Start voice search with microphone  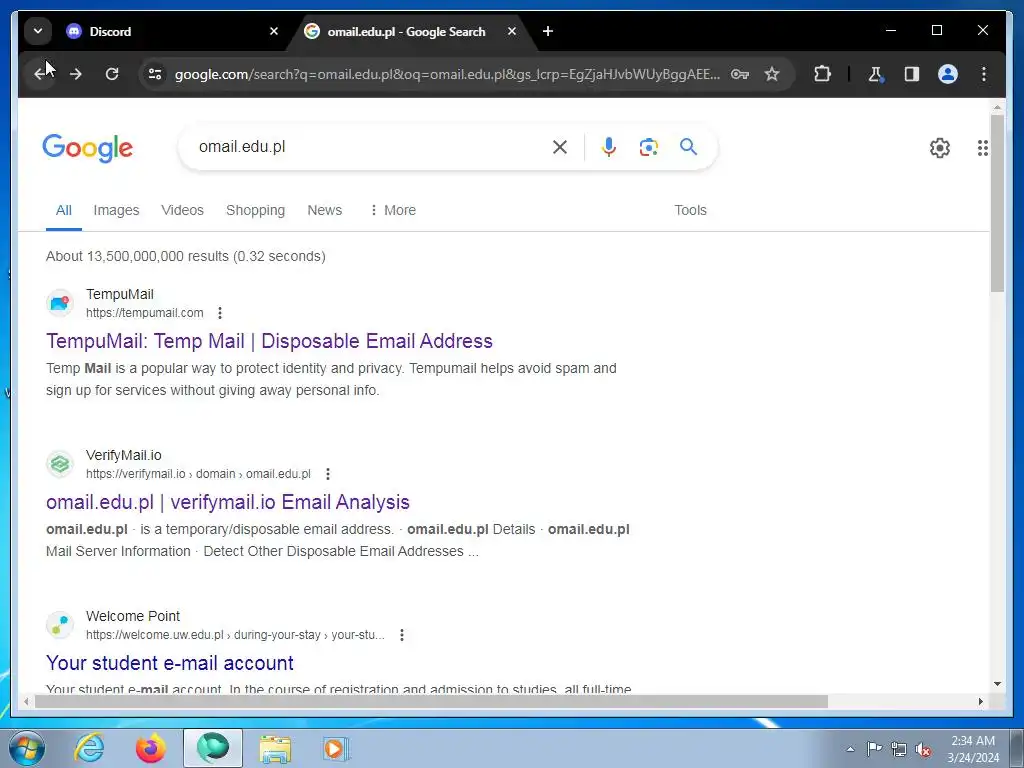click(x=609, y=147)
